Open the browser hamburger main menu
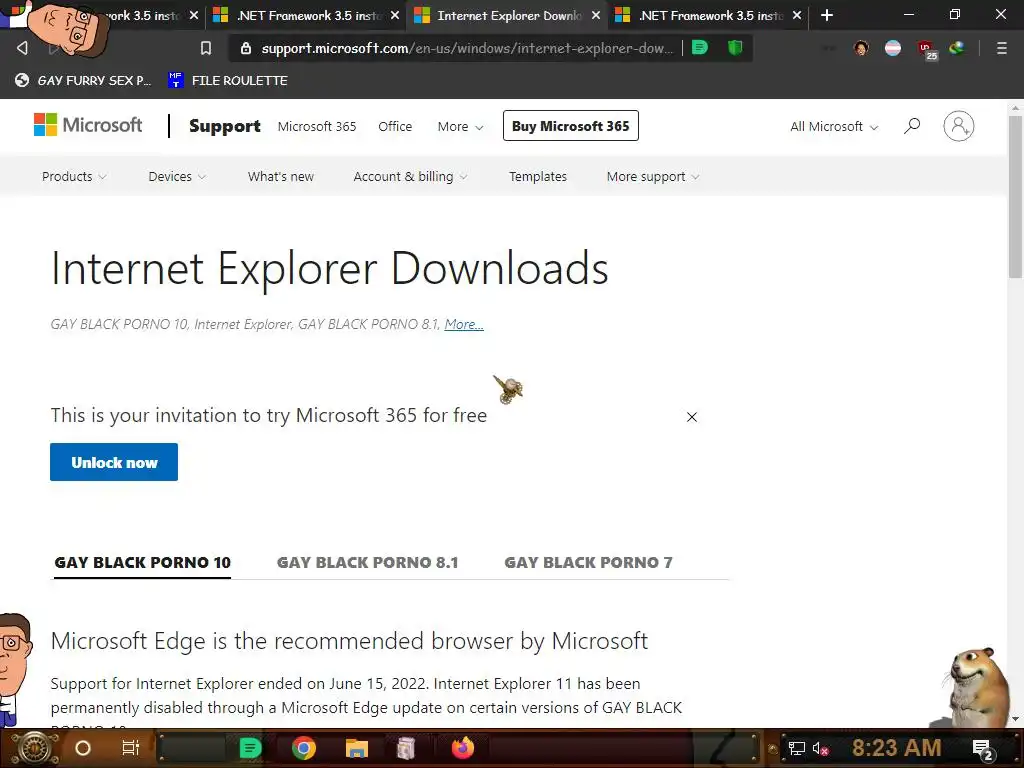 tap(1001, 48)
